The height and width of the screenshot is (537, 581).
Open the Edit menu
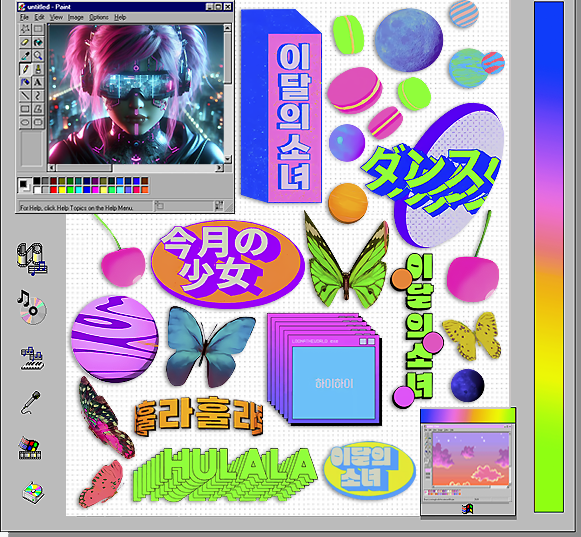(39, 17)
